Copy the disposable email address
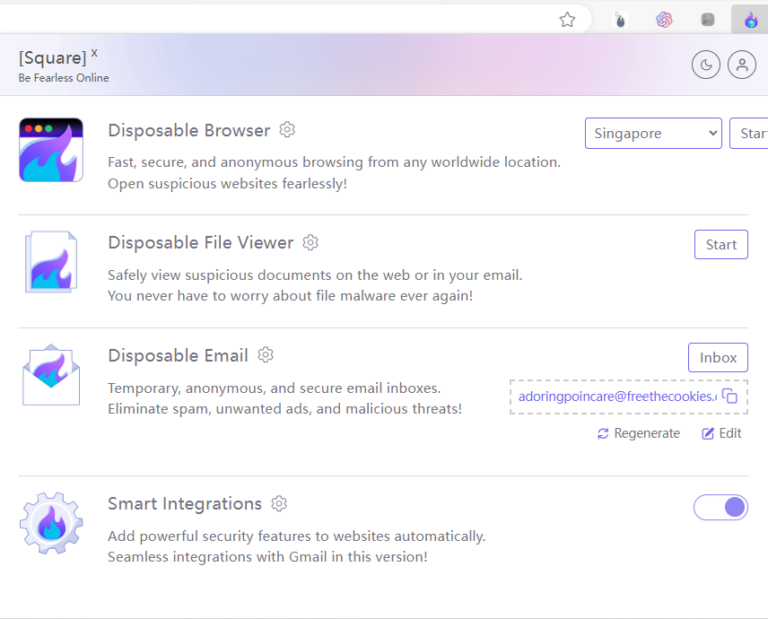The height and width of the screenshot is (619, 768). point(730,397)
